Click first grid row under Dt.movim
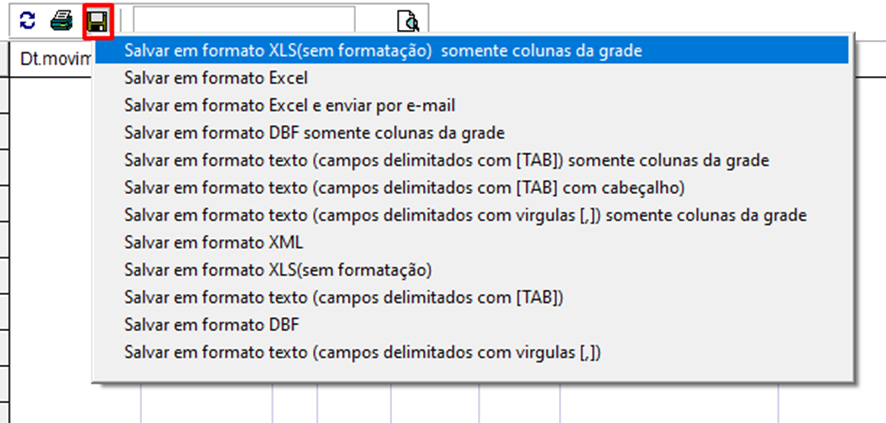Screen dimensions: 886x423 (x=50, y=92)
